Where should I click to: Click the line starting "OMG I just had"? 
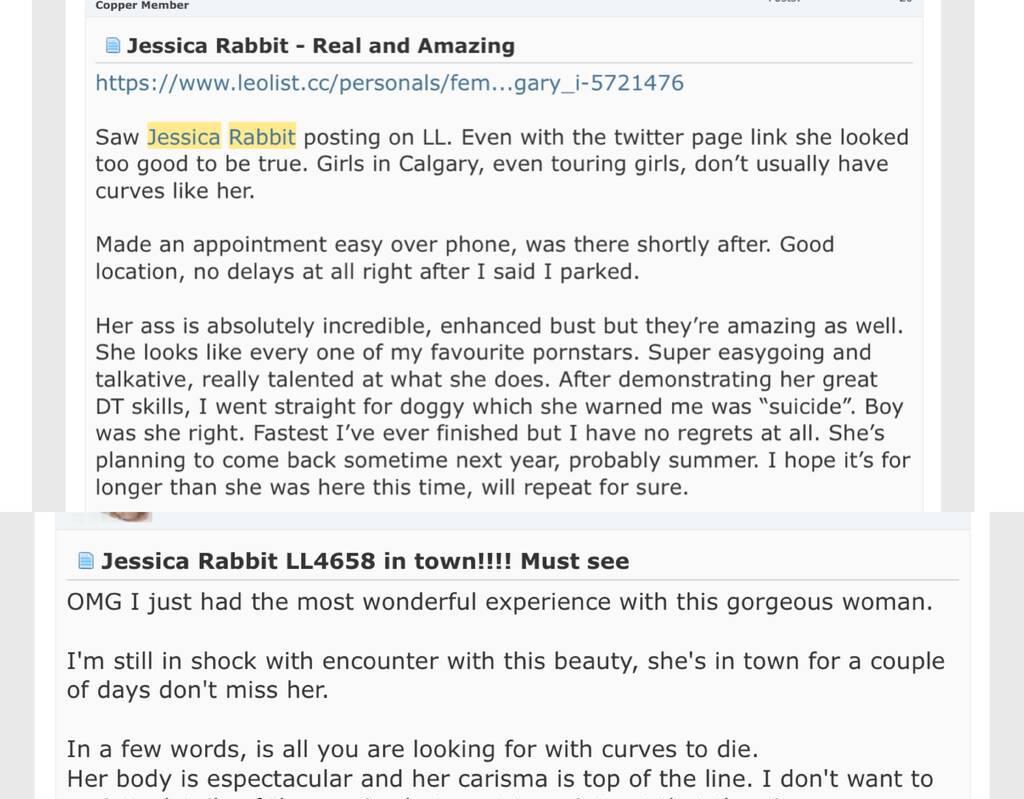click(x=500, y=602)
